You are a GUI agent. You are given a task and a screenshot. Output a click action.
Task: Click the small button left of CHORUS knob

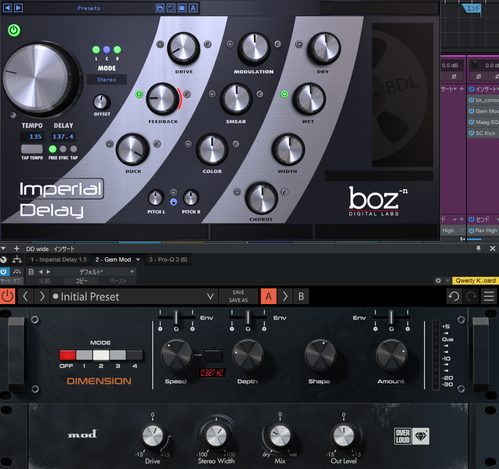point(237,192)
